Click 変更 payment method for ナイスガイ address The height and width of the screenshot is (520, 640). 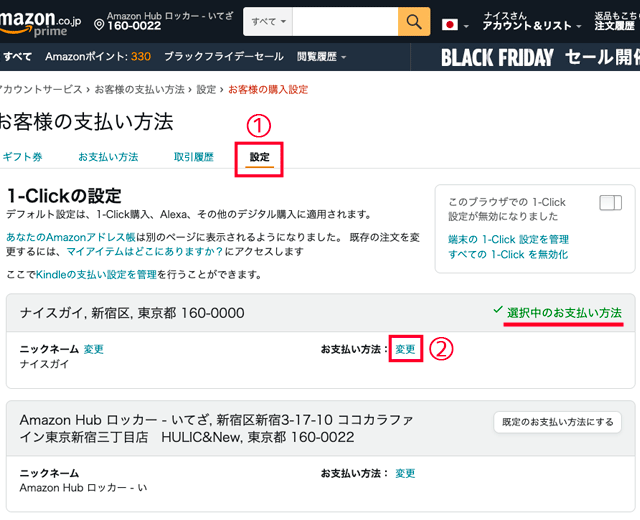[405, 349]
